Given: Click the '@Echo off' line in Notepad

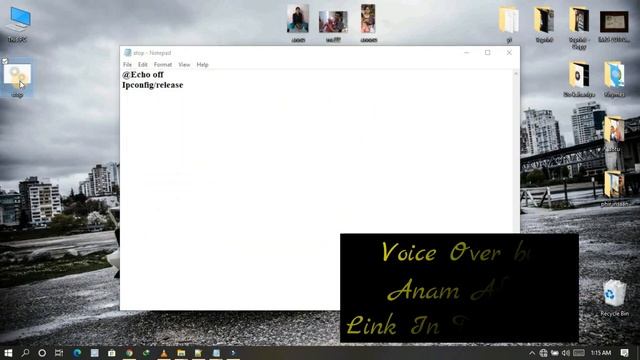Looking at the screenshot, I should [143, 75].
